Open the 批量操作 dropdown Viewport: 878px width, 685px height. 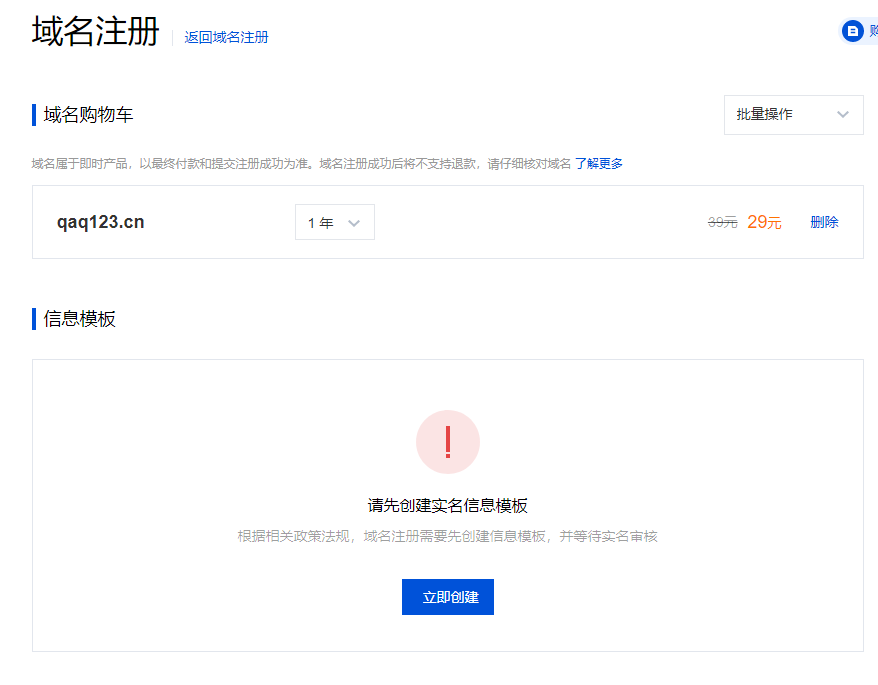(x=793, y=115)
